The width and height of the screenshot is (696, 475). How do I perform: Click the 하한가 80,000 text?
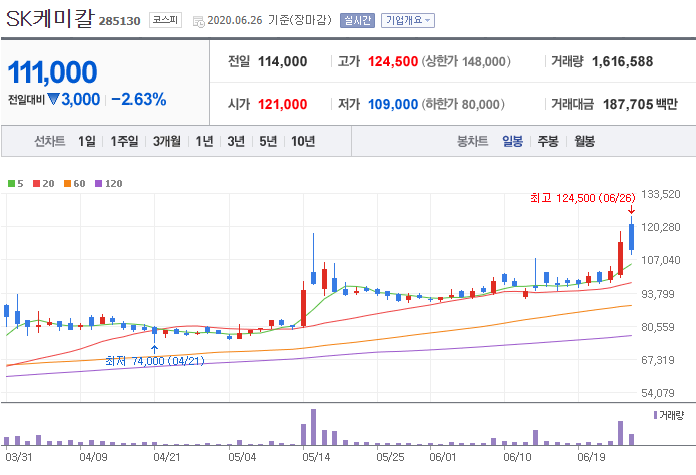point(463,104)
